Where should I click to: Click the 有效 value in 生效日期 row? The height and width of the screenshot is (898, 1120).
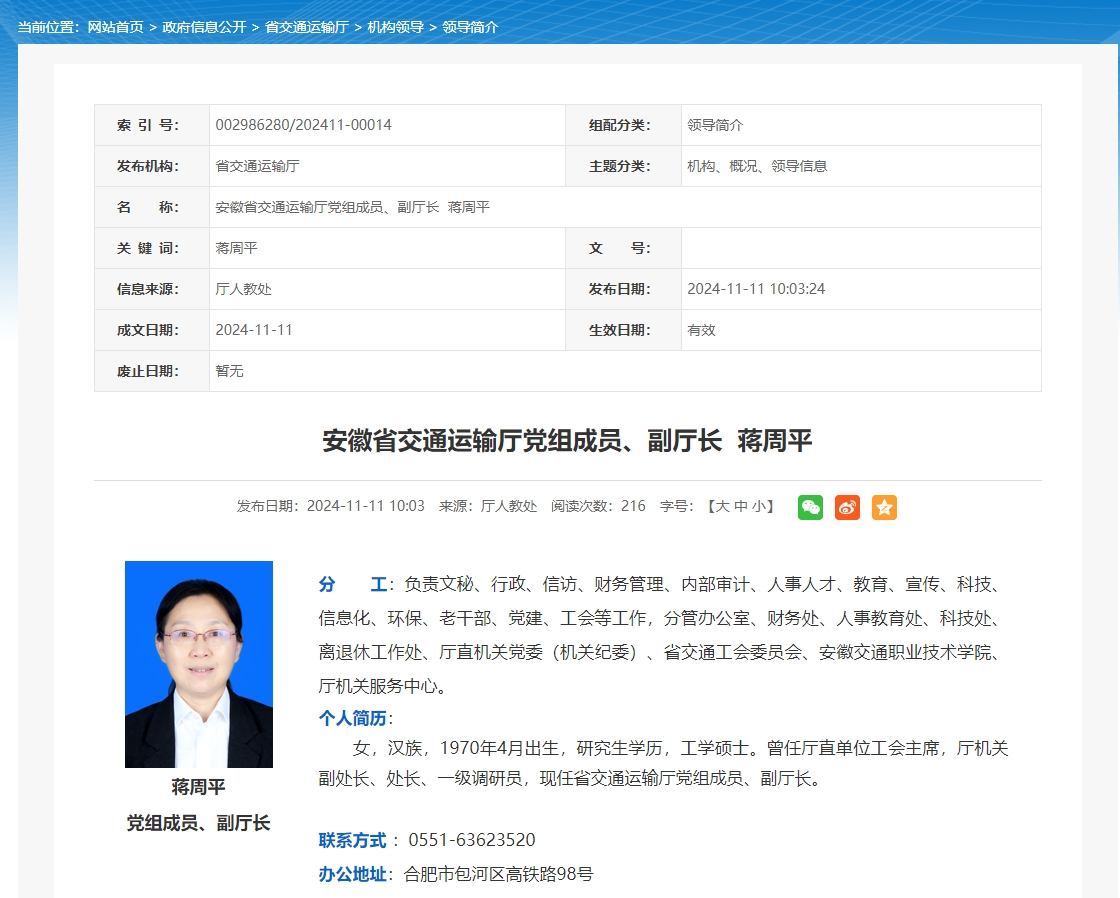point(701,330)
